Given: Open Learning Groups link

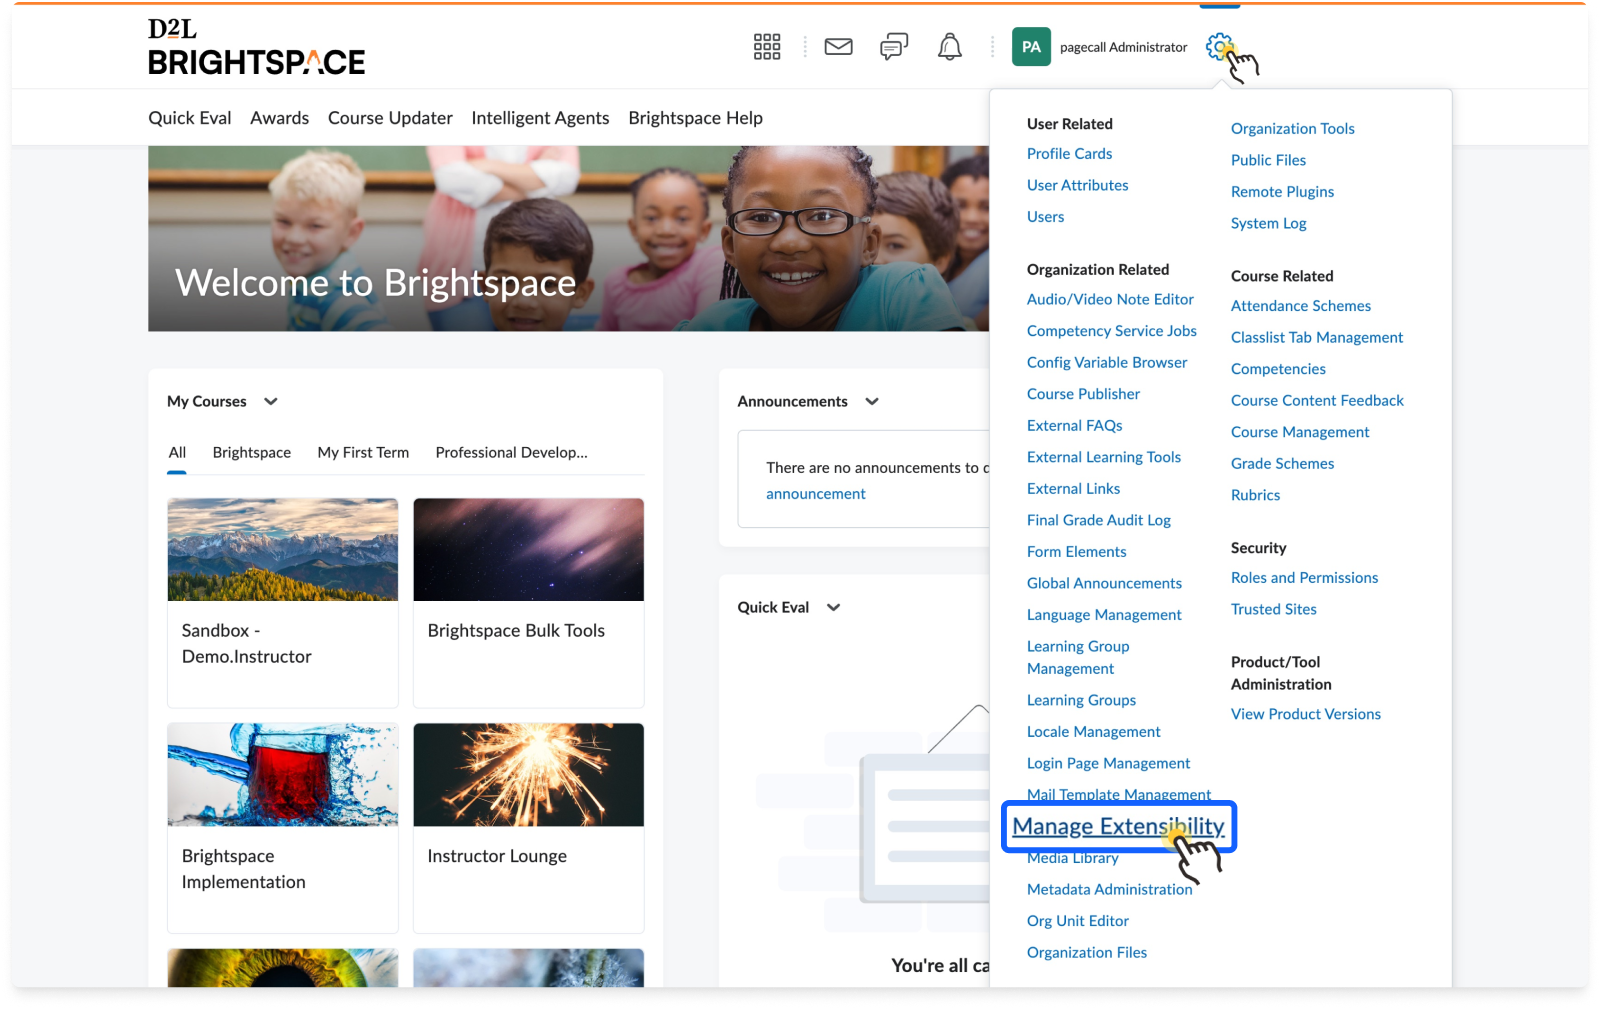Looking at the screenshot, I should pos(1081,701).
